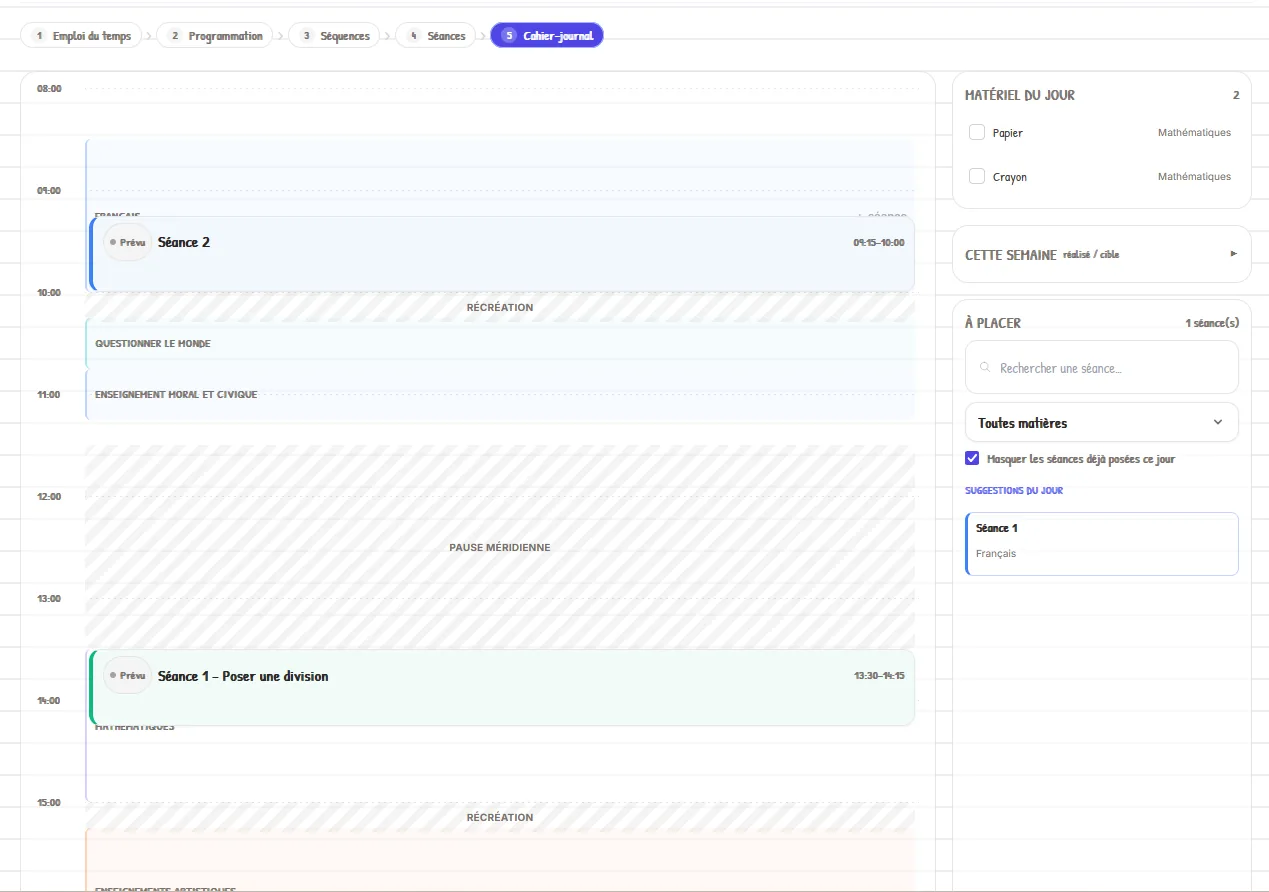The width and height of the screenshot is (1269, 892).
Task: Click the 12:00 hour marker
Action: 49,497
